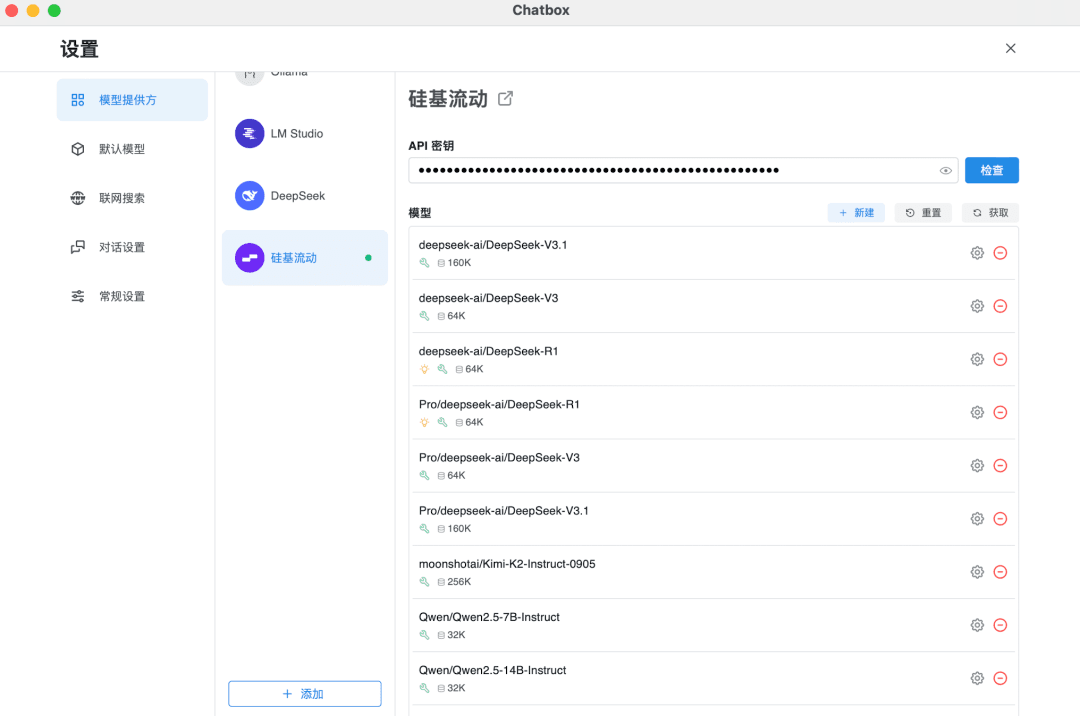Click the LM Studio provider logo
The width and height of the screenshot is (1080, 716).
pos(249,134)
